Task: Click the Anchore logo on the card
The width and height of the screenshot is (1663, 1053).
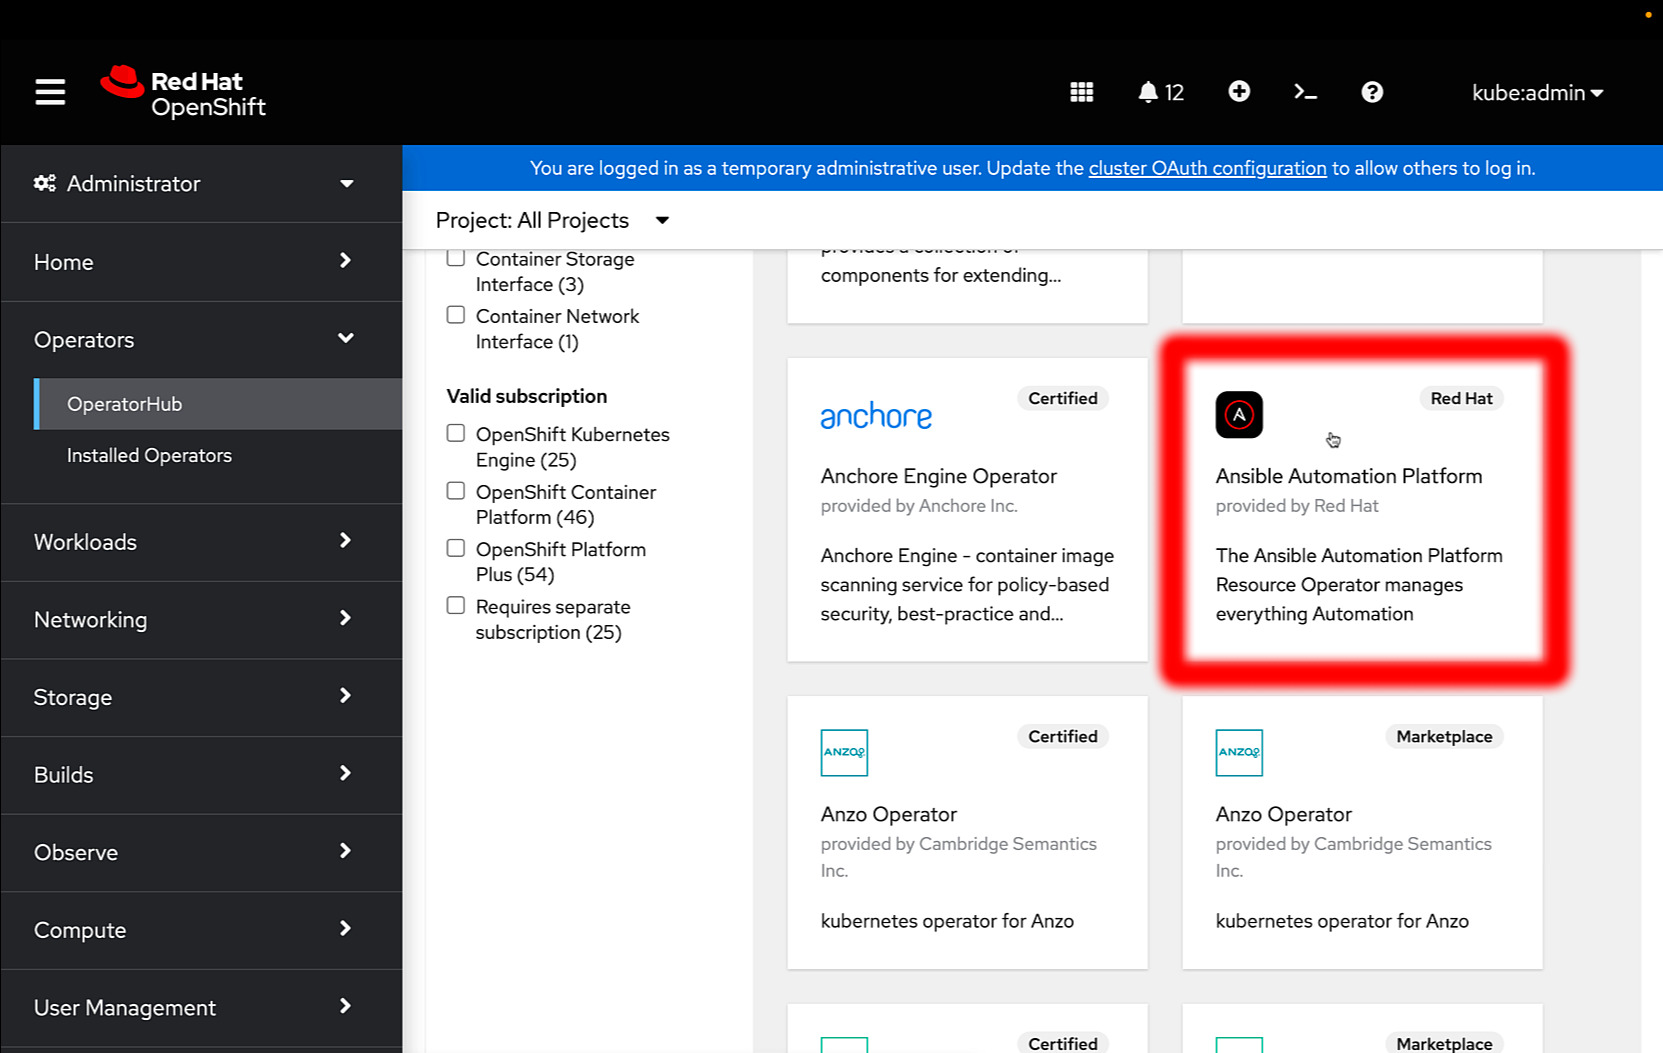Action: click(x=876, y=416)
